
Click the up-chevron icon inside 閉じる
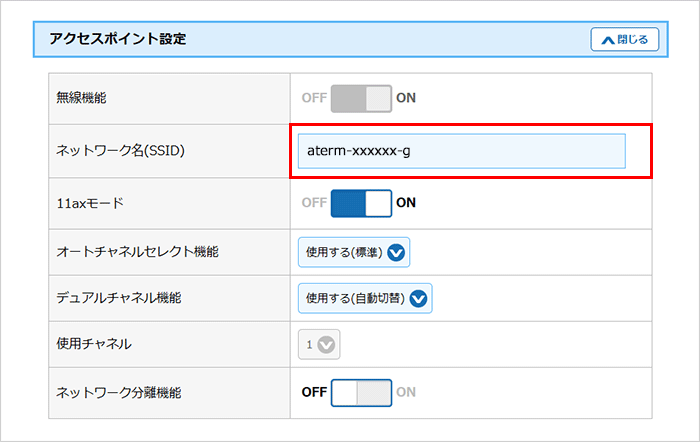click(607, 41)
